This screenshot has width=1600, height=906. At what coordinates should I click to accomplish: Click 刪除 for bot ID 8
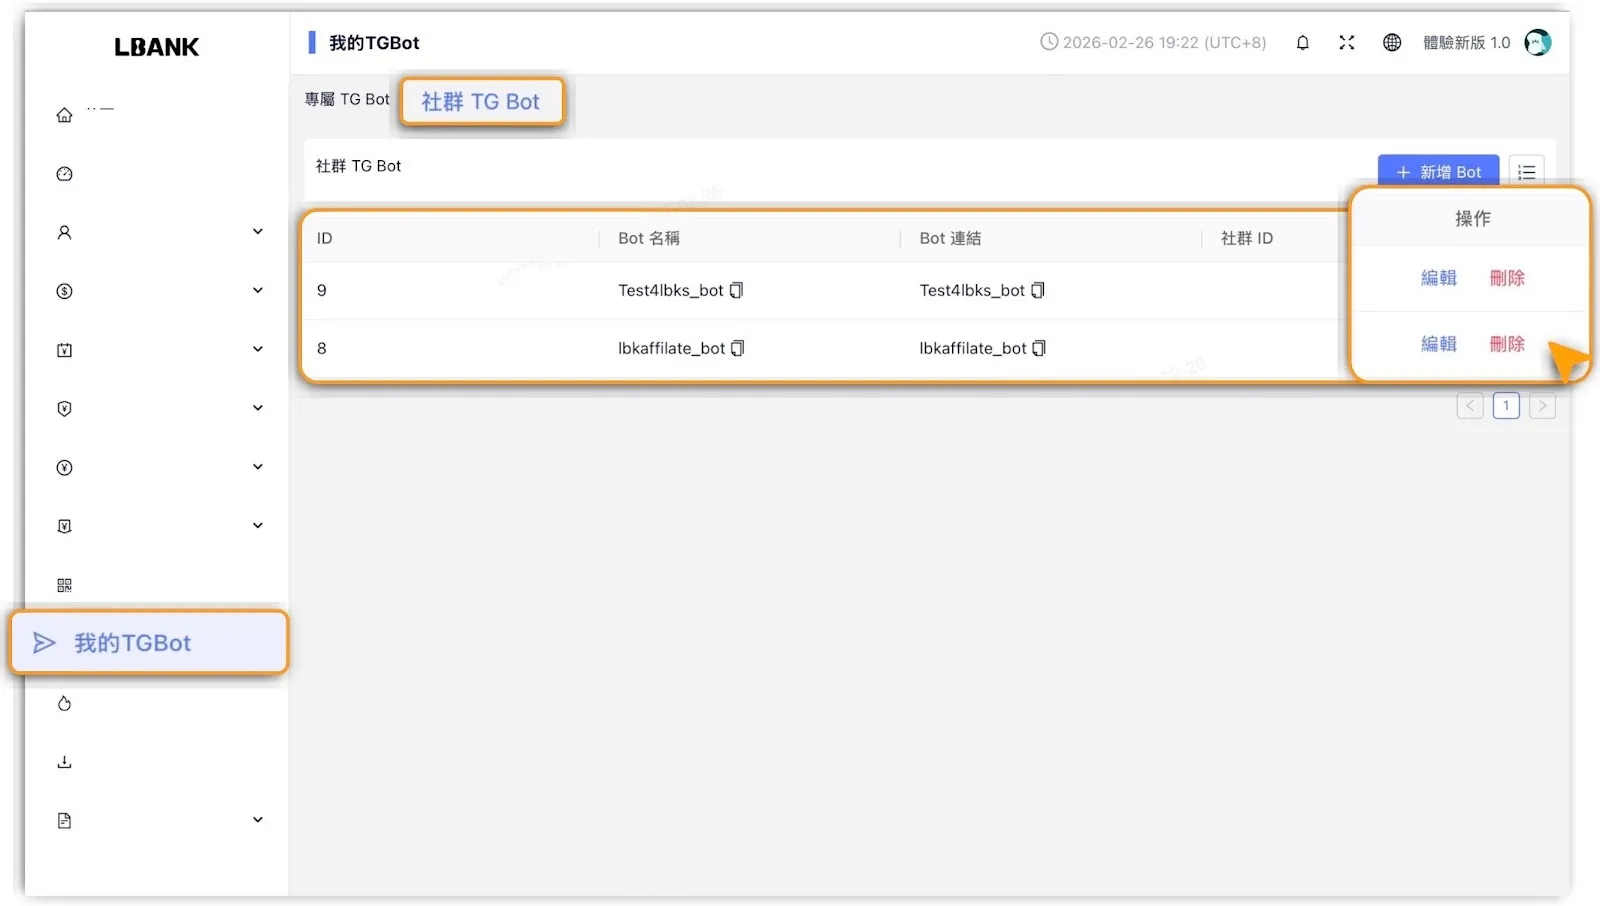(x=1506, y=344)
